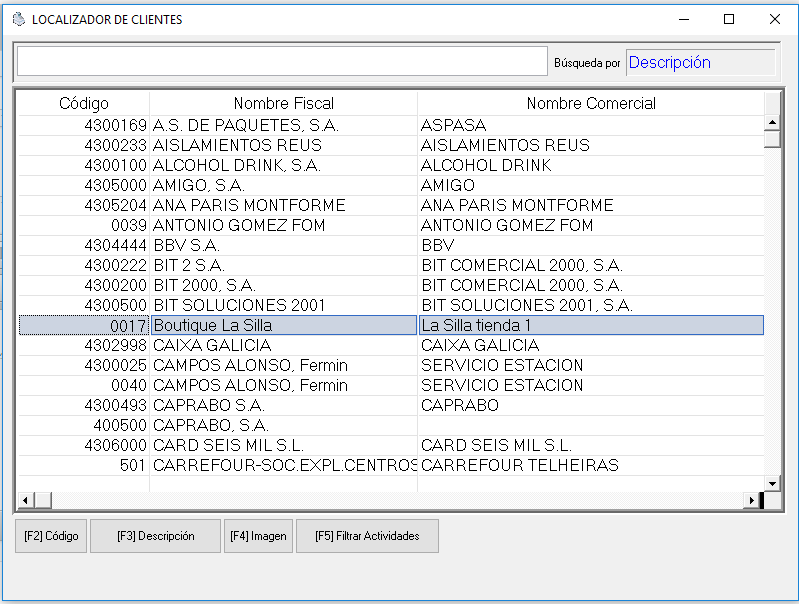Viewport: 799px width, 604px height.
Task: Select CAIXA GALICIA in Nombre Fiscal column
Action: [x=284, y=345]
